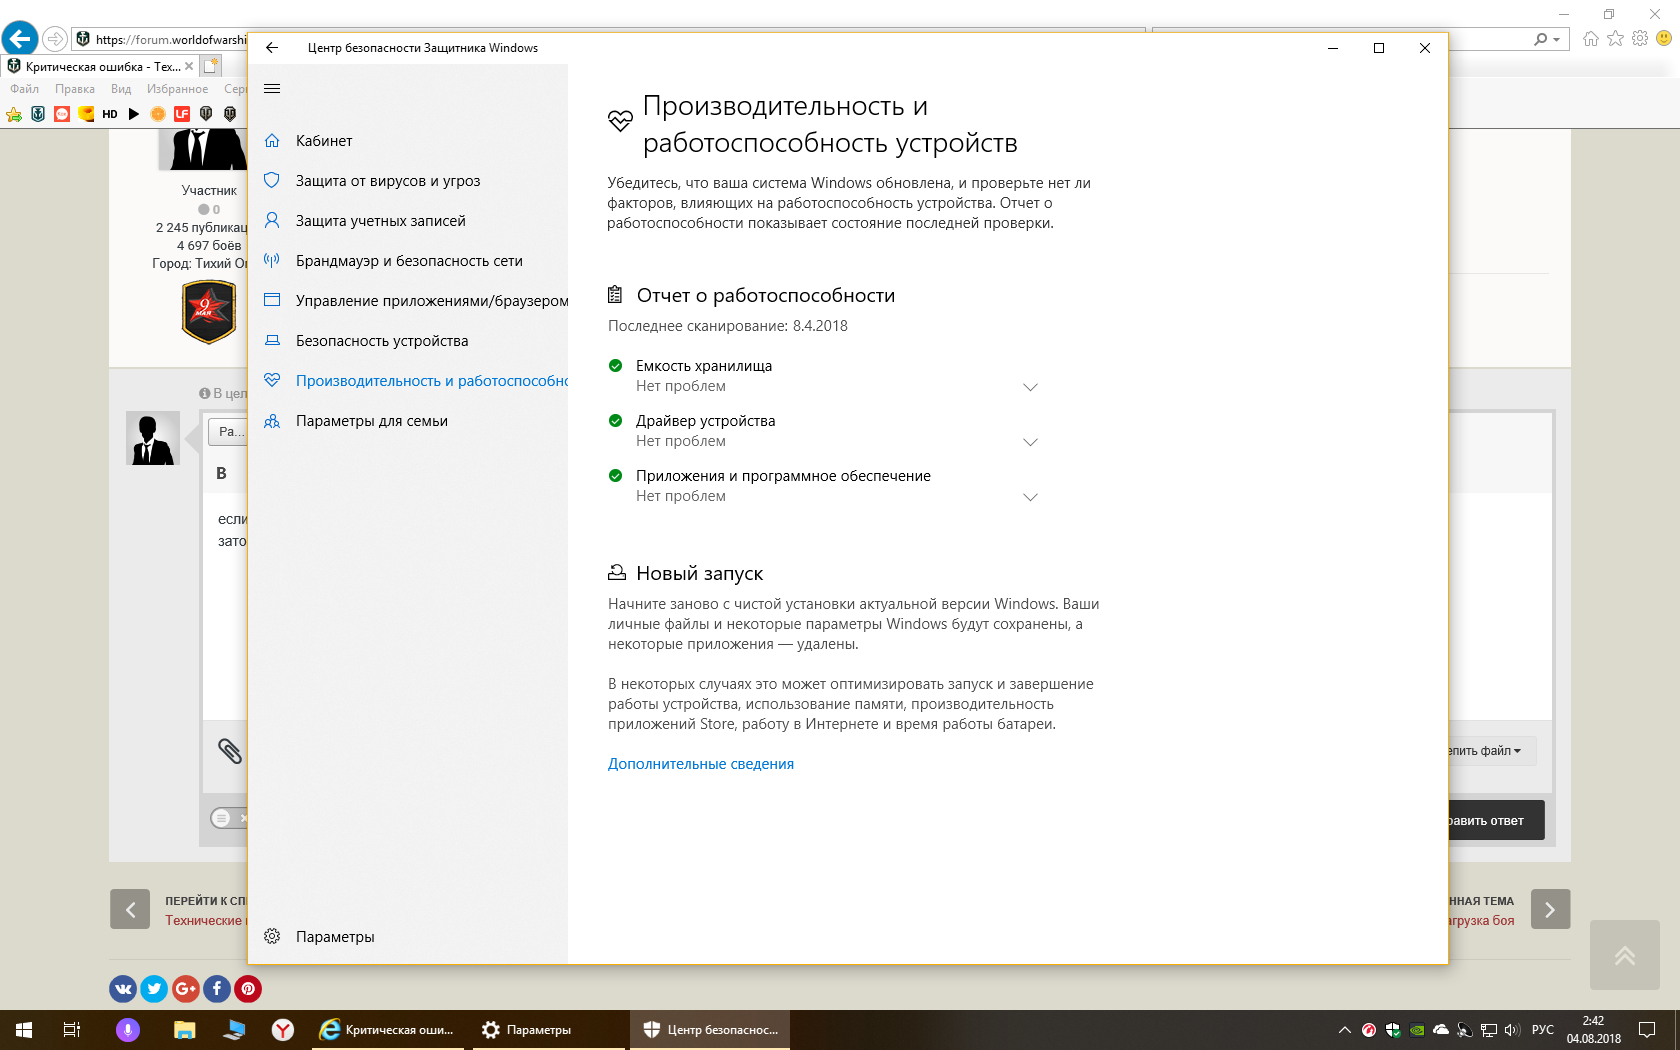Viewport: 1680px width, 1050px height.
Task: Open Дополнительные сведения link
Action: tap(701, 764)
